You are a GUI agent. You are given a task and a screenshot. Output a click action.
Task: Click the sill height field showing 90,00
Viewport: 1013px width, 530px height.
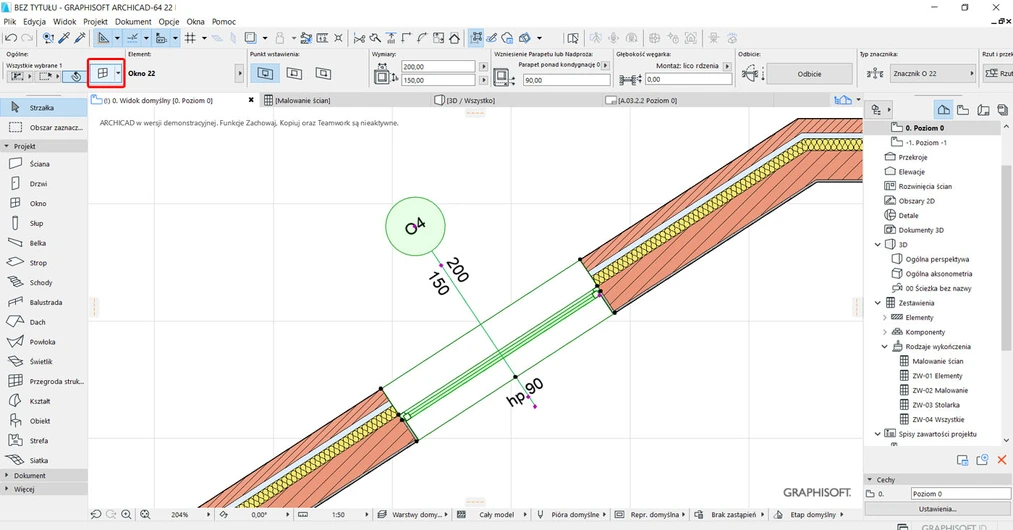click(x=566, y=80)
